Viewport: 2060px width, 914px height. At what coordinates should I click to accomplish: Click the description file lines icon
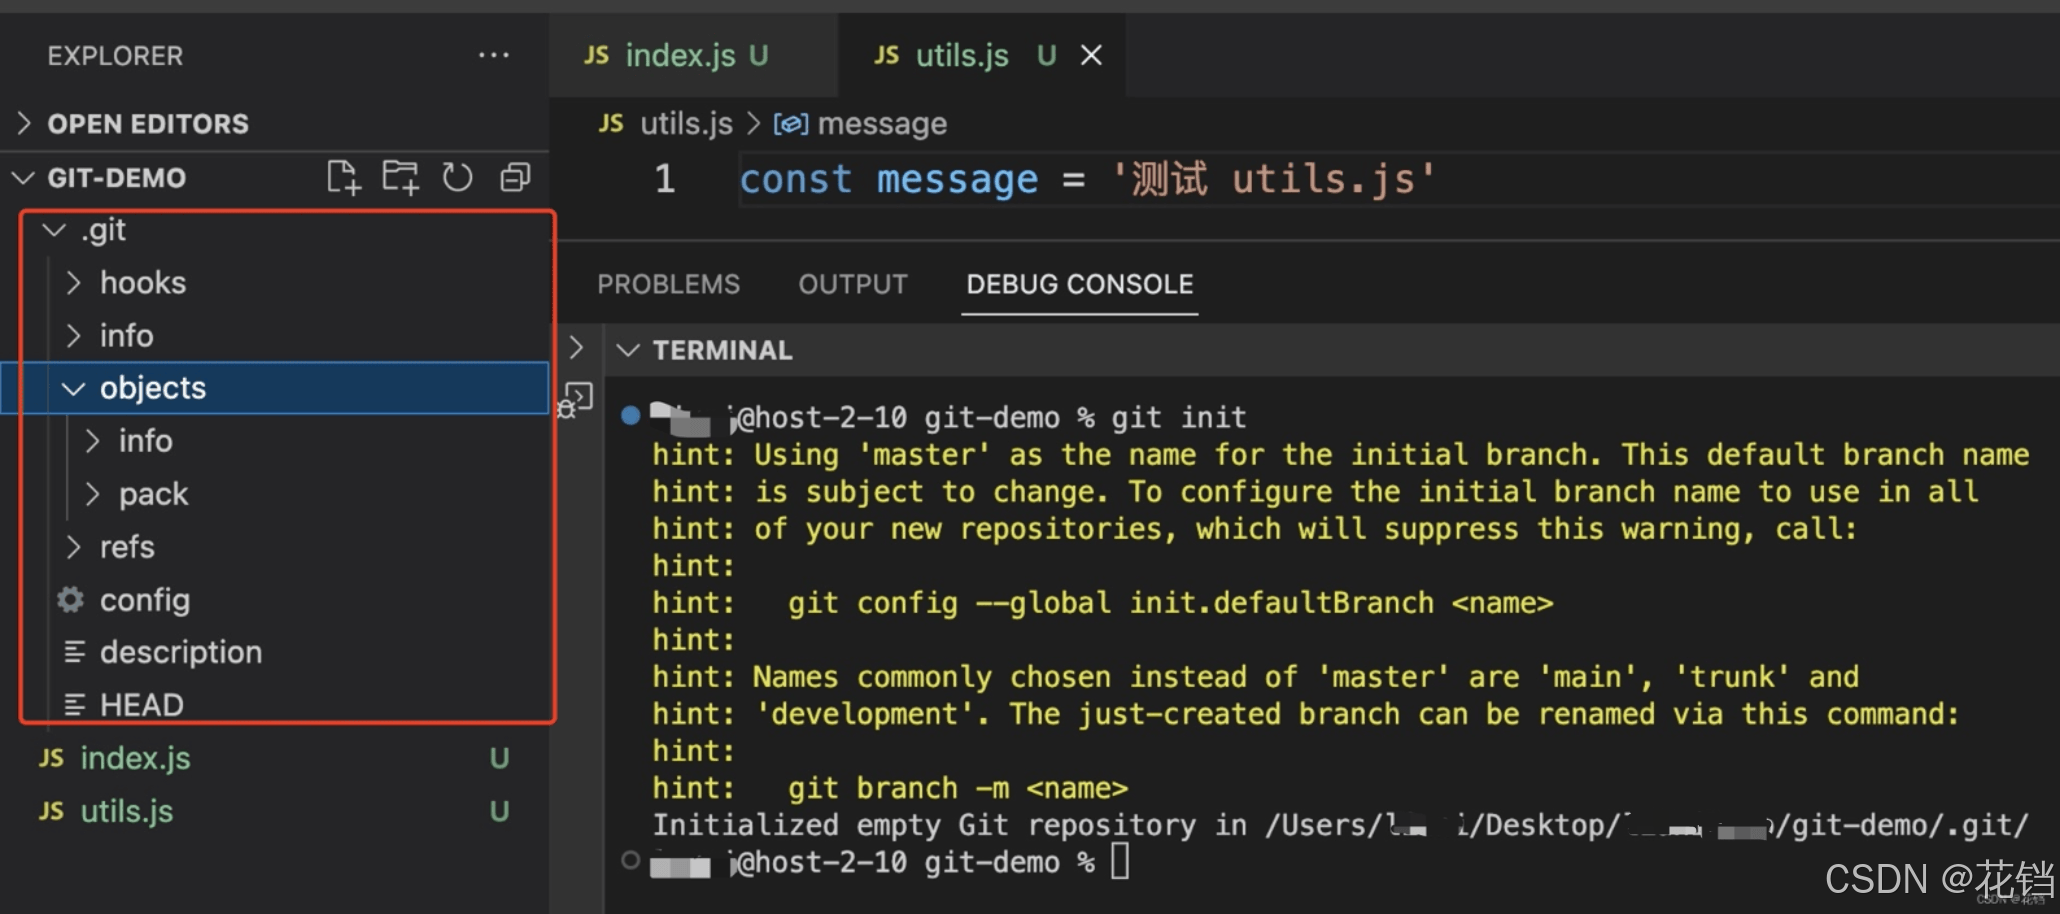(74, 652)
